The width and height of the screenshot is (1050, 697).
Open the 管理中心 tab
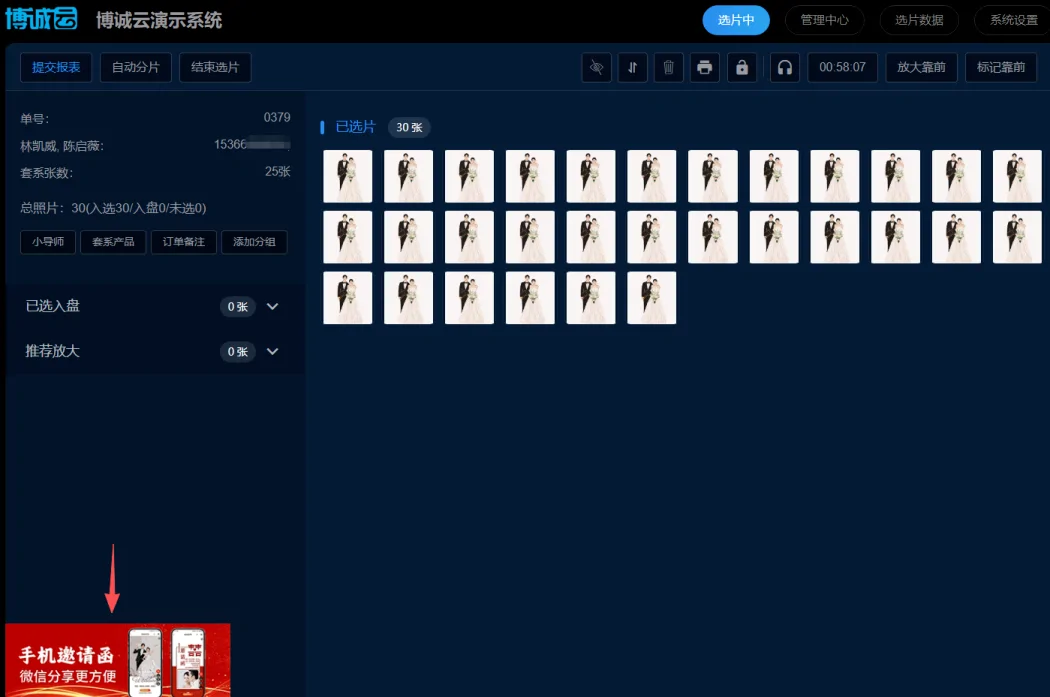[x=825, y=20]
